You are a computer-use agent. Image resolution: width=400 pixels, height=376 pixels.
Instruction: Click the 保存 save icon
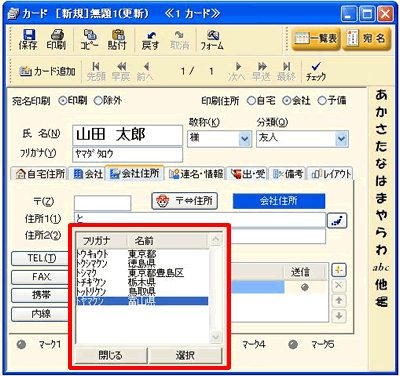point(28,39)
